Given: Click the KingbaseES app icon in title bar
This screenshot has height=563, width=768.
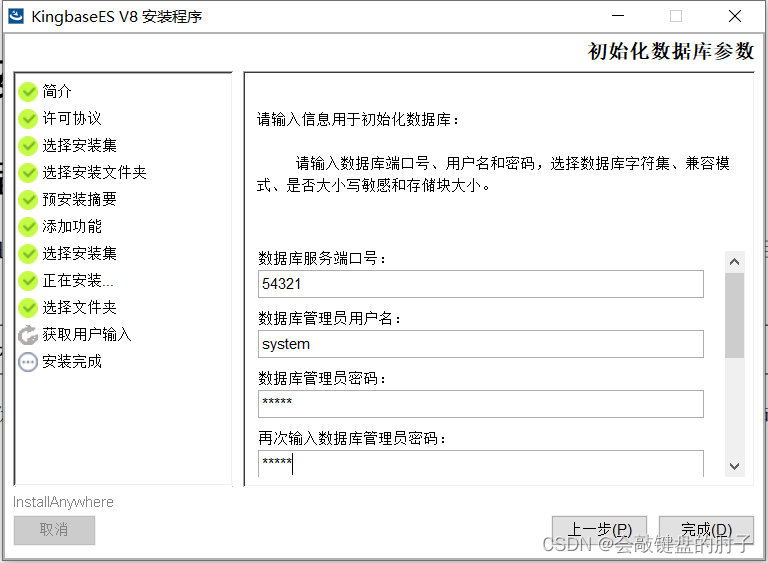Looking at the screenshot, I should 16,16.
